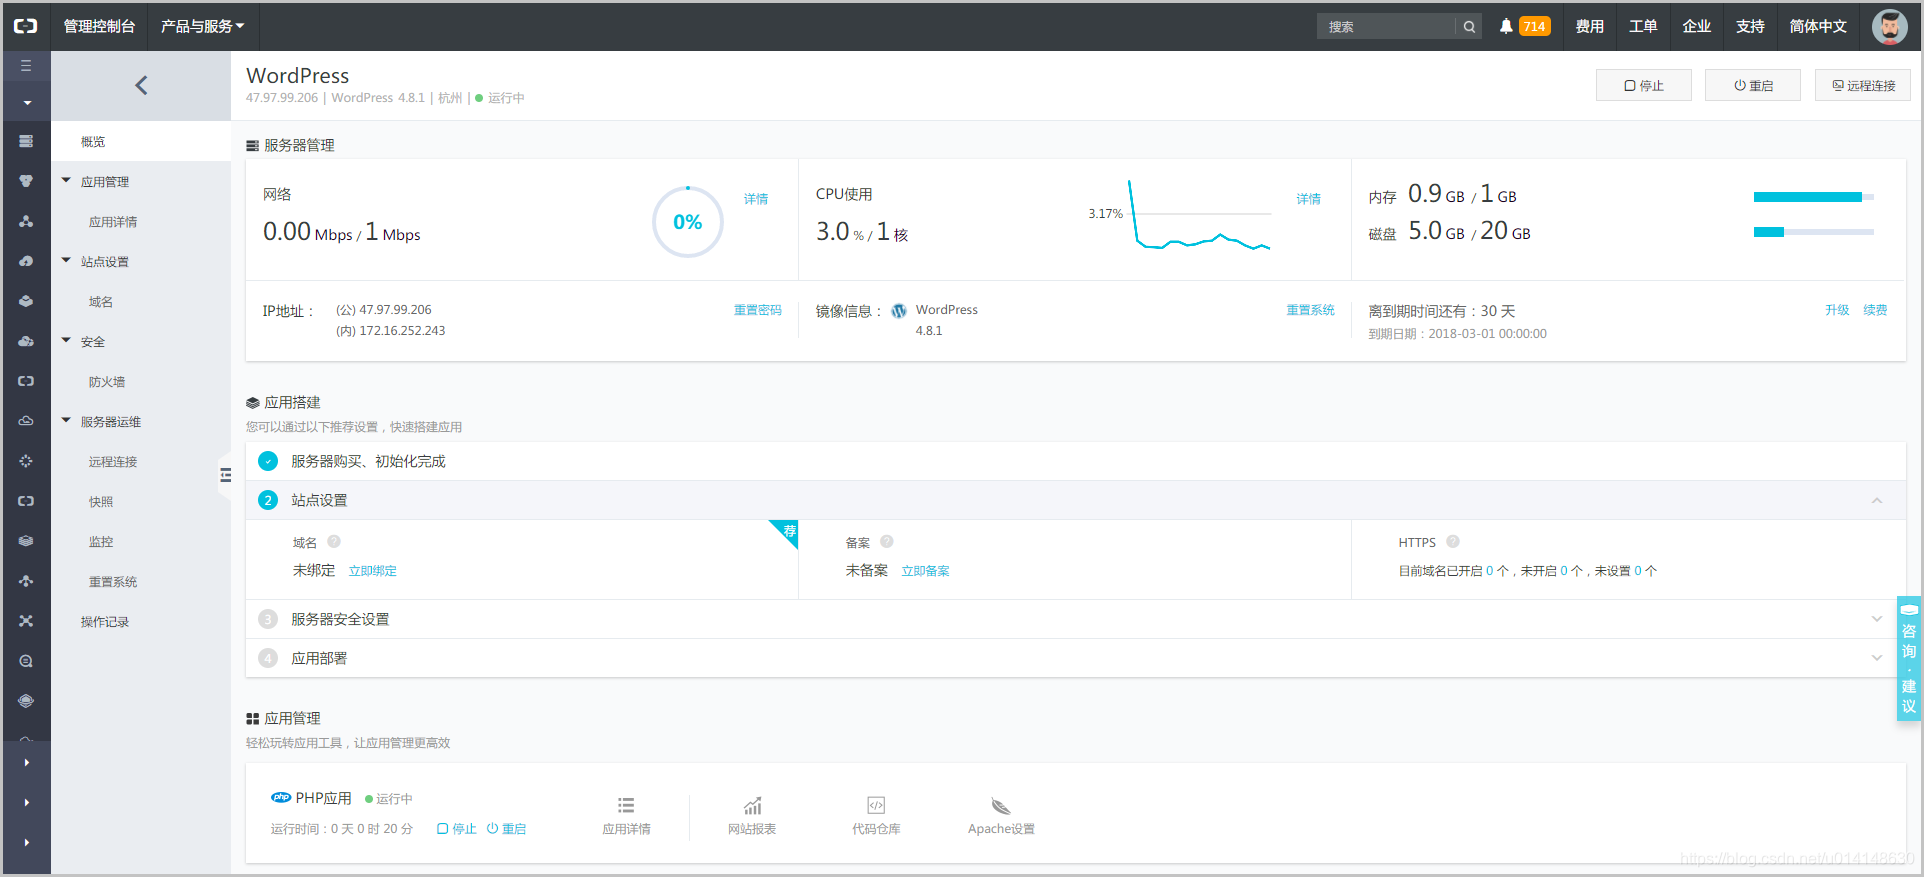Image resolution: width=1924 pixels, height=877 pixels.
Task: Click the 0% network circular gauge
Action: pyautogui.click(x=688, y=222)
